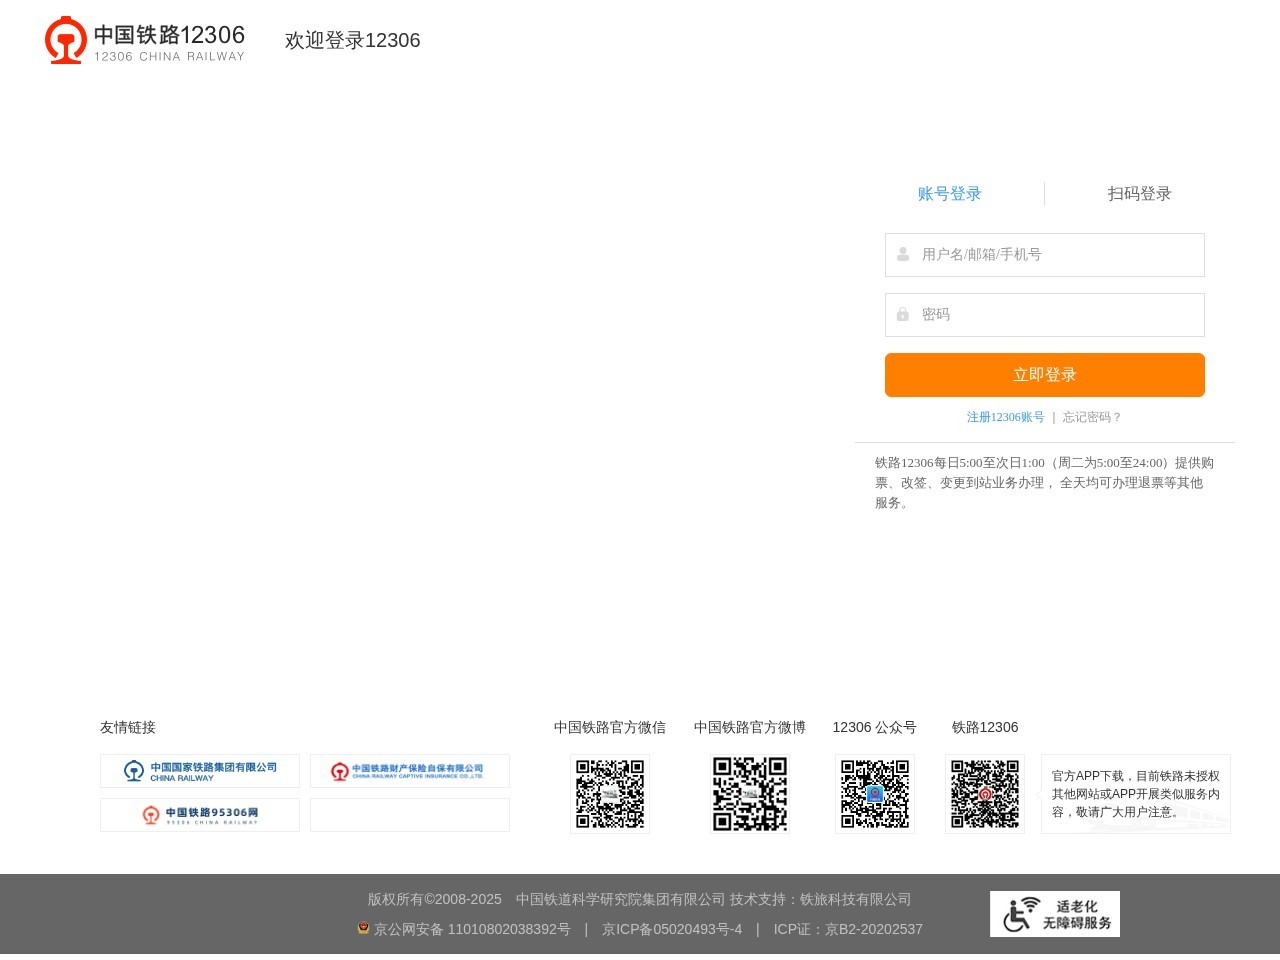The image size is (1280, 960).
Task: Click the 京ICP备05020493号-4 footer link
Action: point(672,929)
